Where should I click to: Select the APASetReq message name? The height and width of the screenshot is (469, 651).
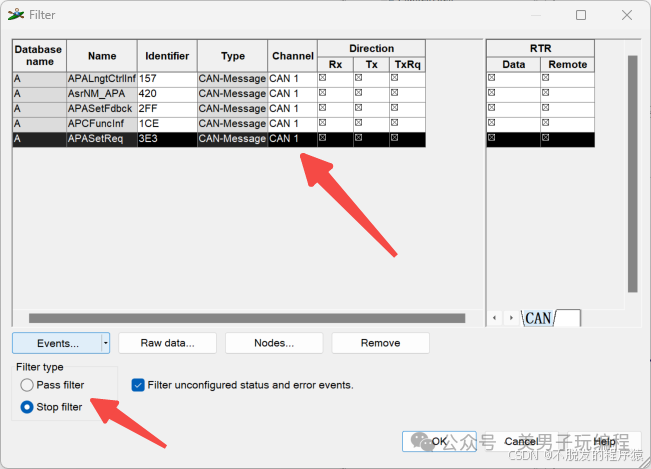(x=102, y=139)
